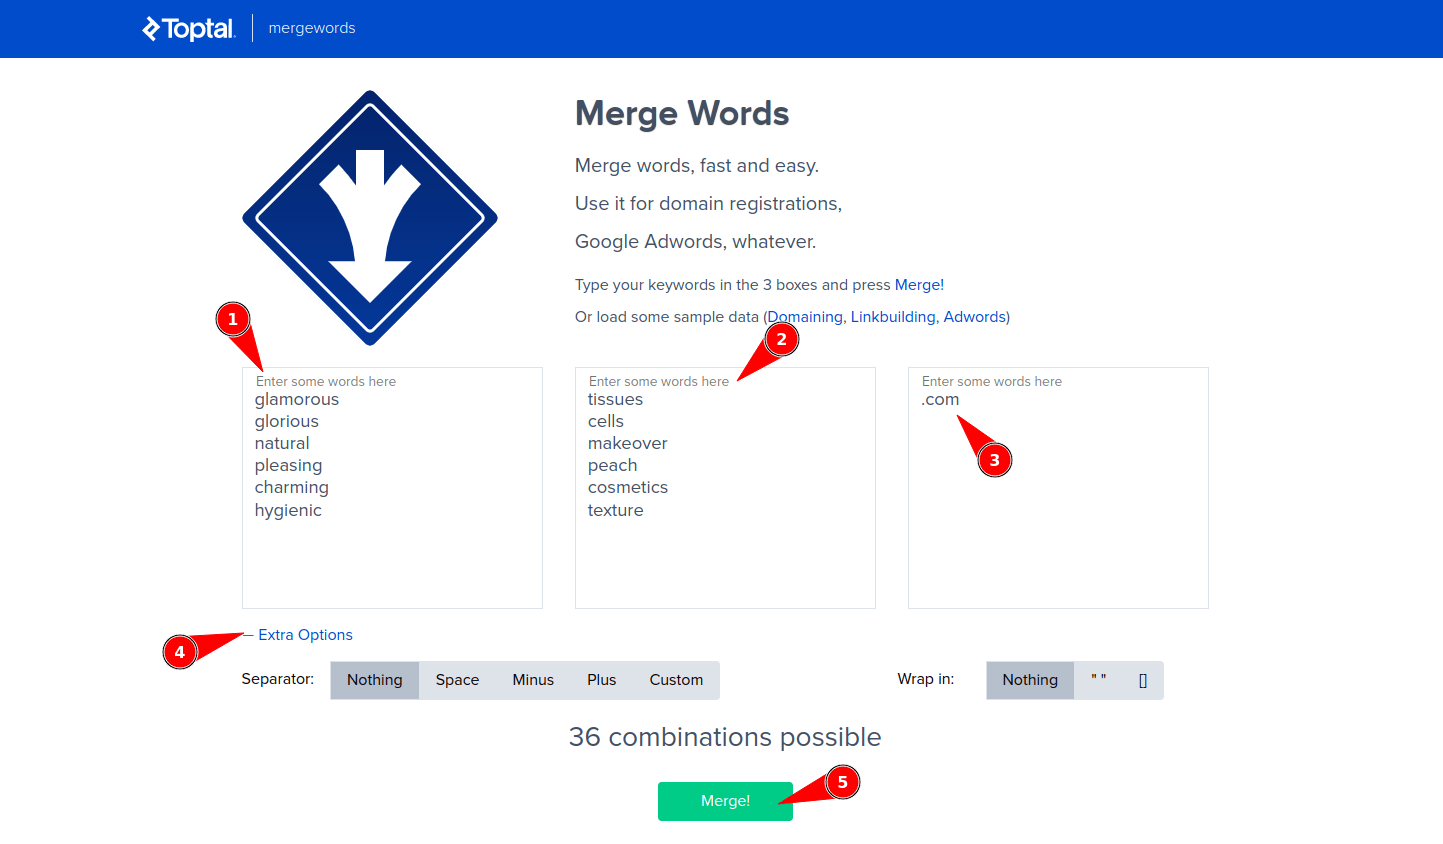Viewport: 1443px width, 844px height.
Task: Click the word charming in the first box
Action: [x=292, y=488]
